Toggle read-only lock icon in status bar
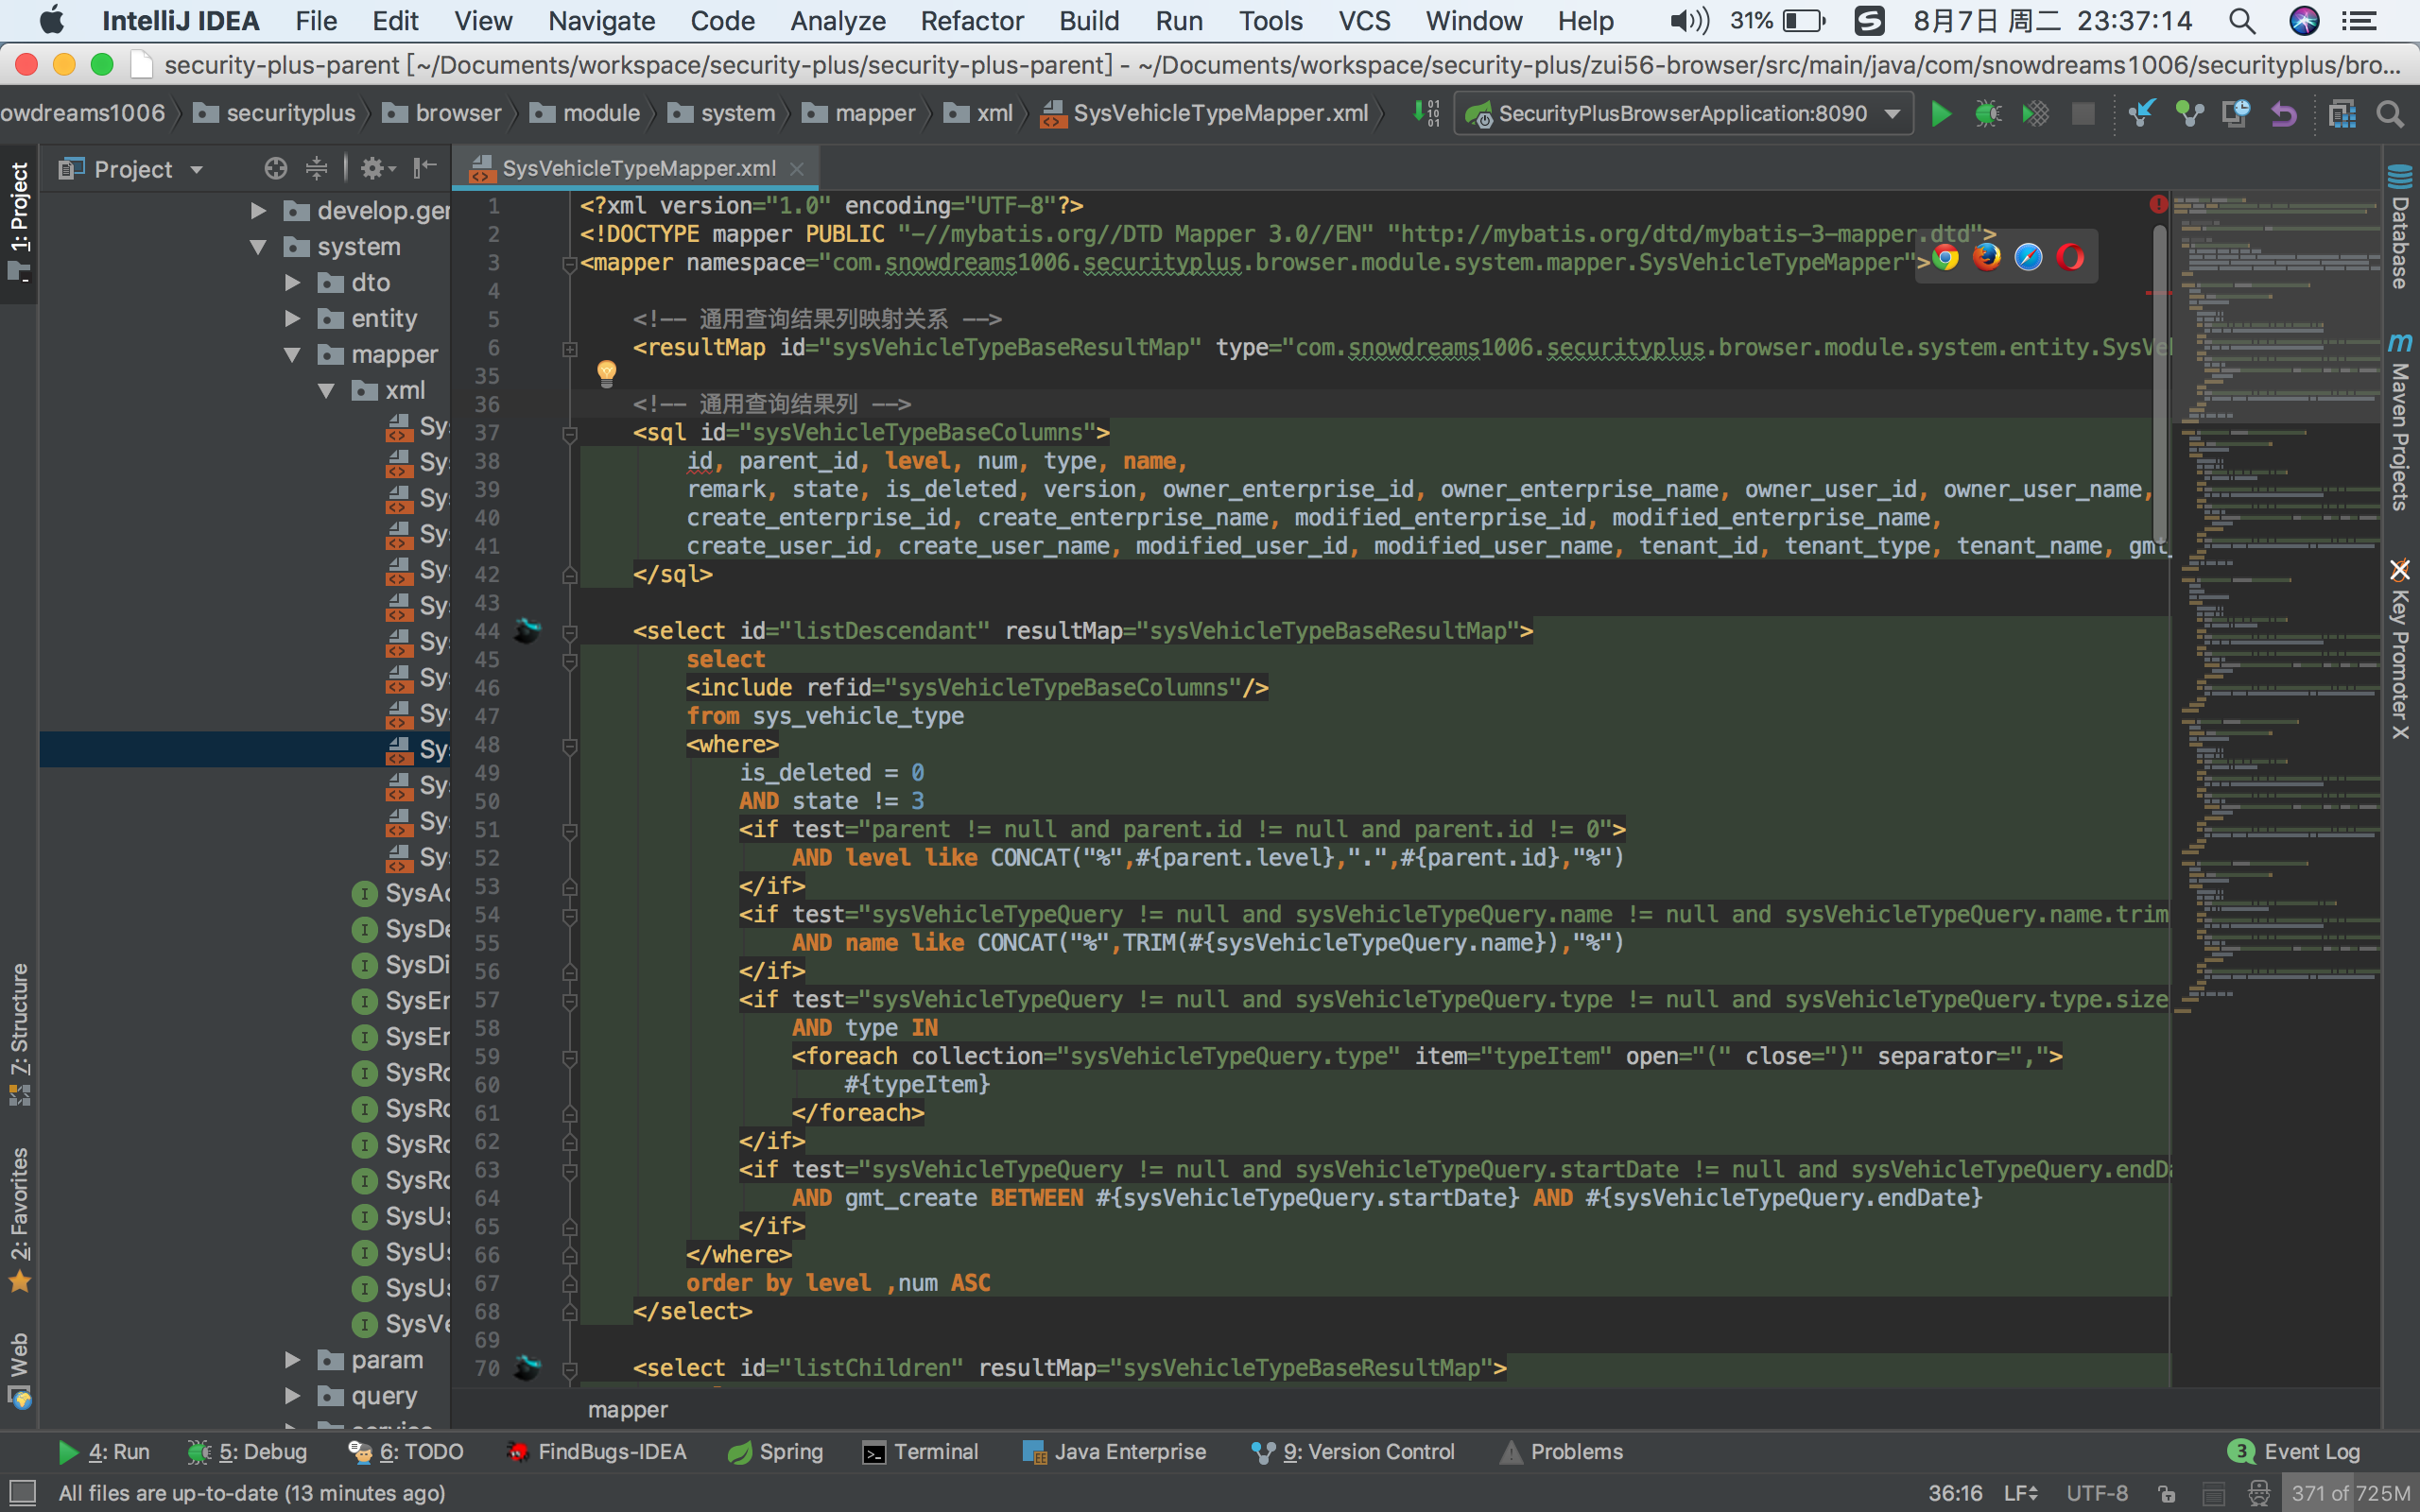Viewport: 2420px width, 1512px height. pos(2166,1493)
